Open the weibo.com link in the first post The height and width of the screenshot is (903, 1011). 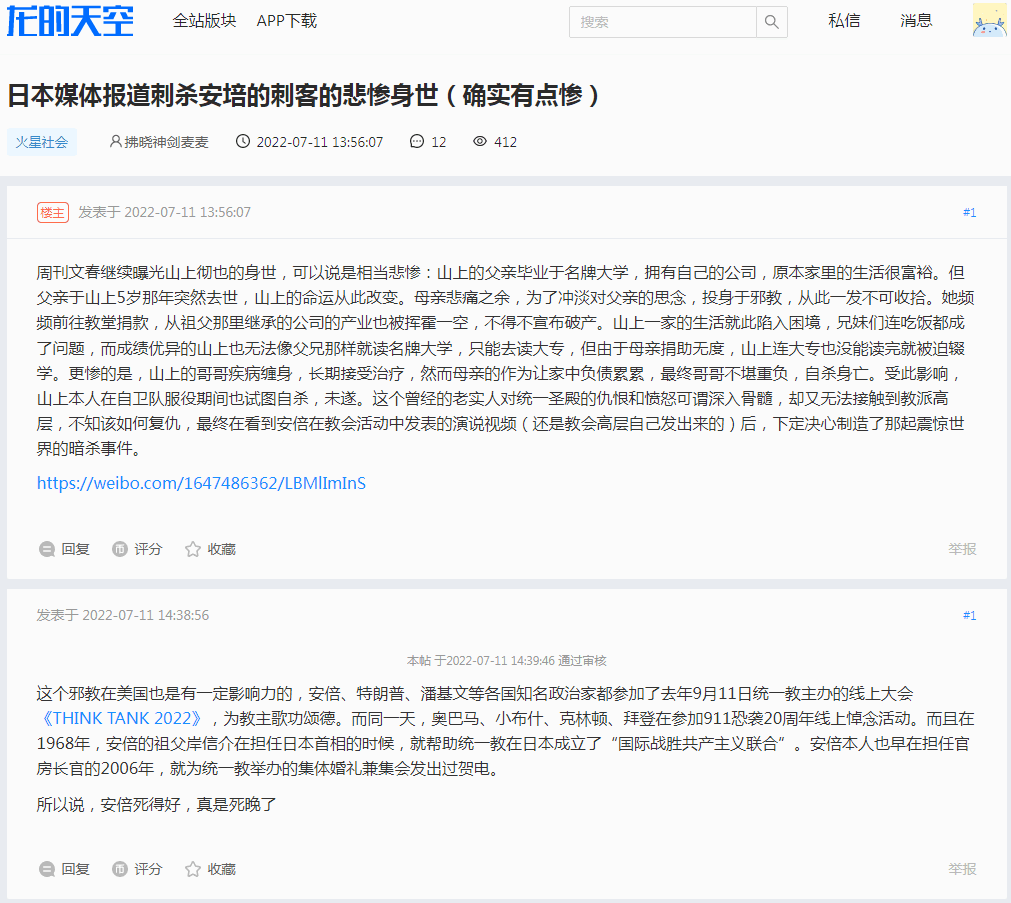coord(201,483)
